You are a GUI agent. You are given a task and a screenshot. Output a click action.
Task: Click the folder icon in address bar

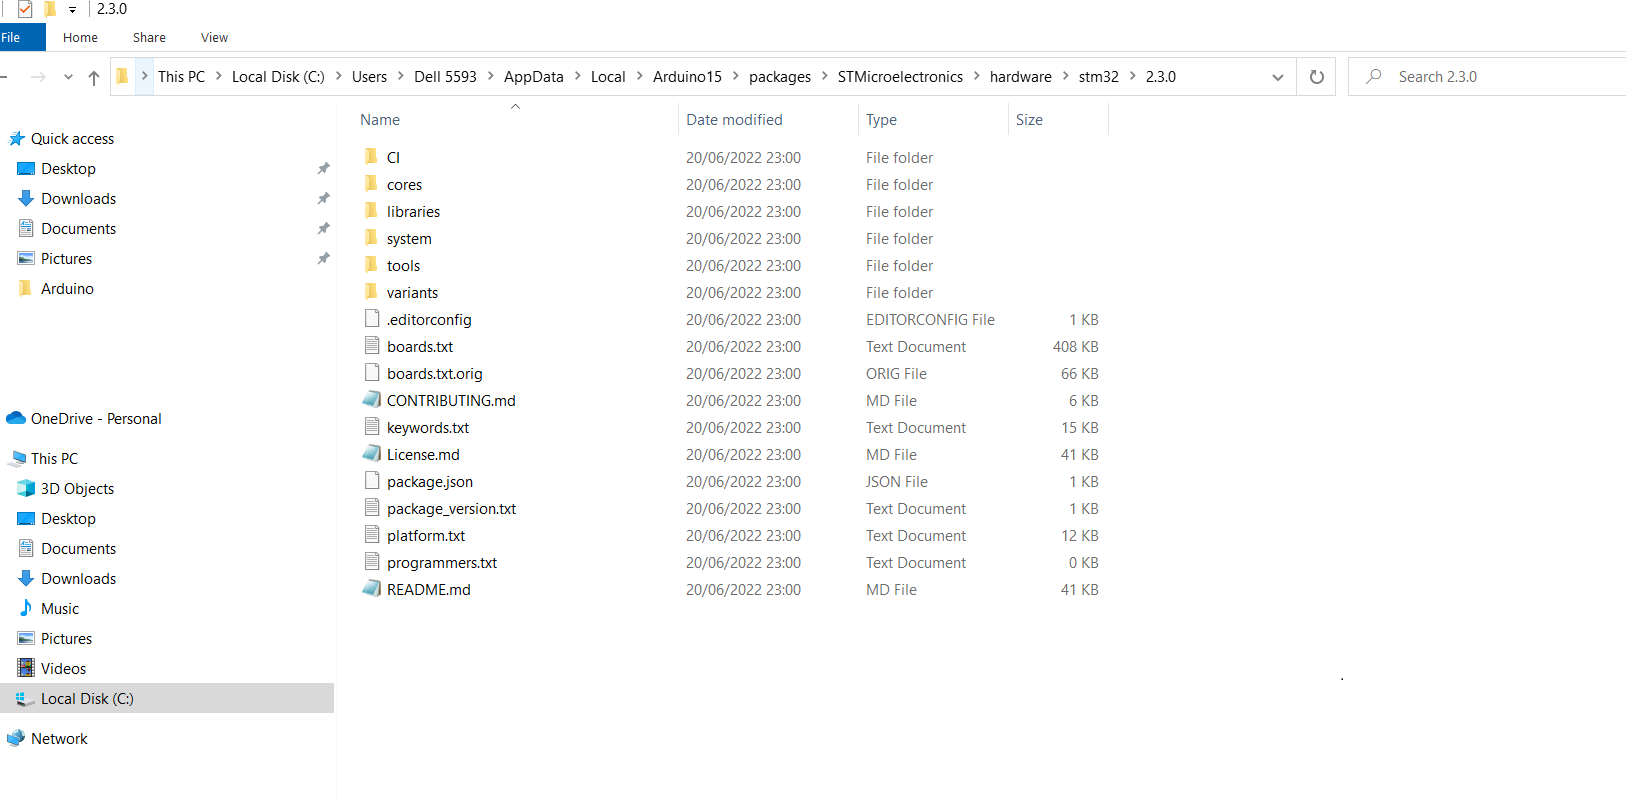point(122,76)
